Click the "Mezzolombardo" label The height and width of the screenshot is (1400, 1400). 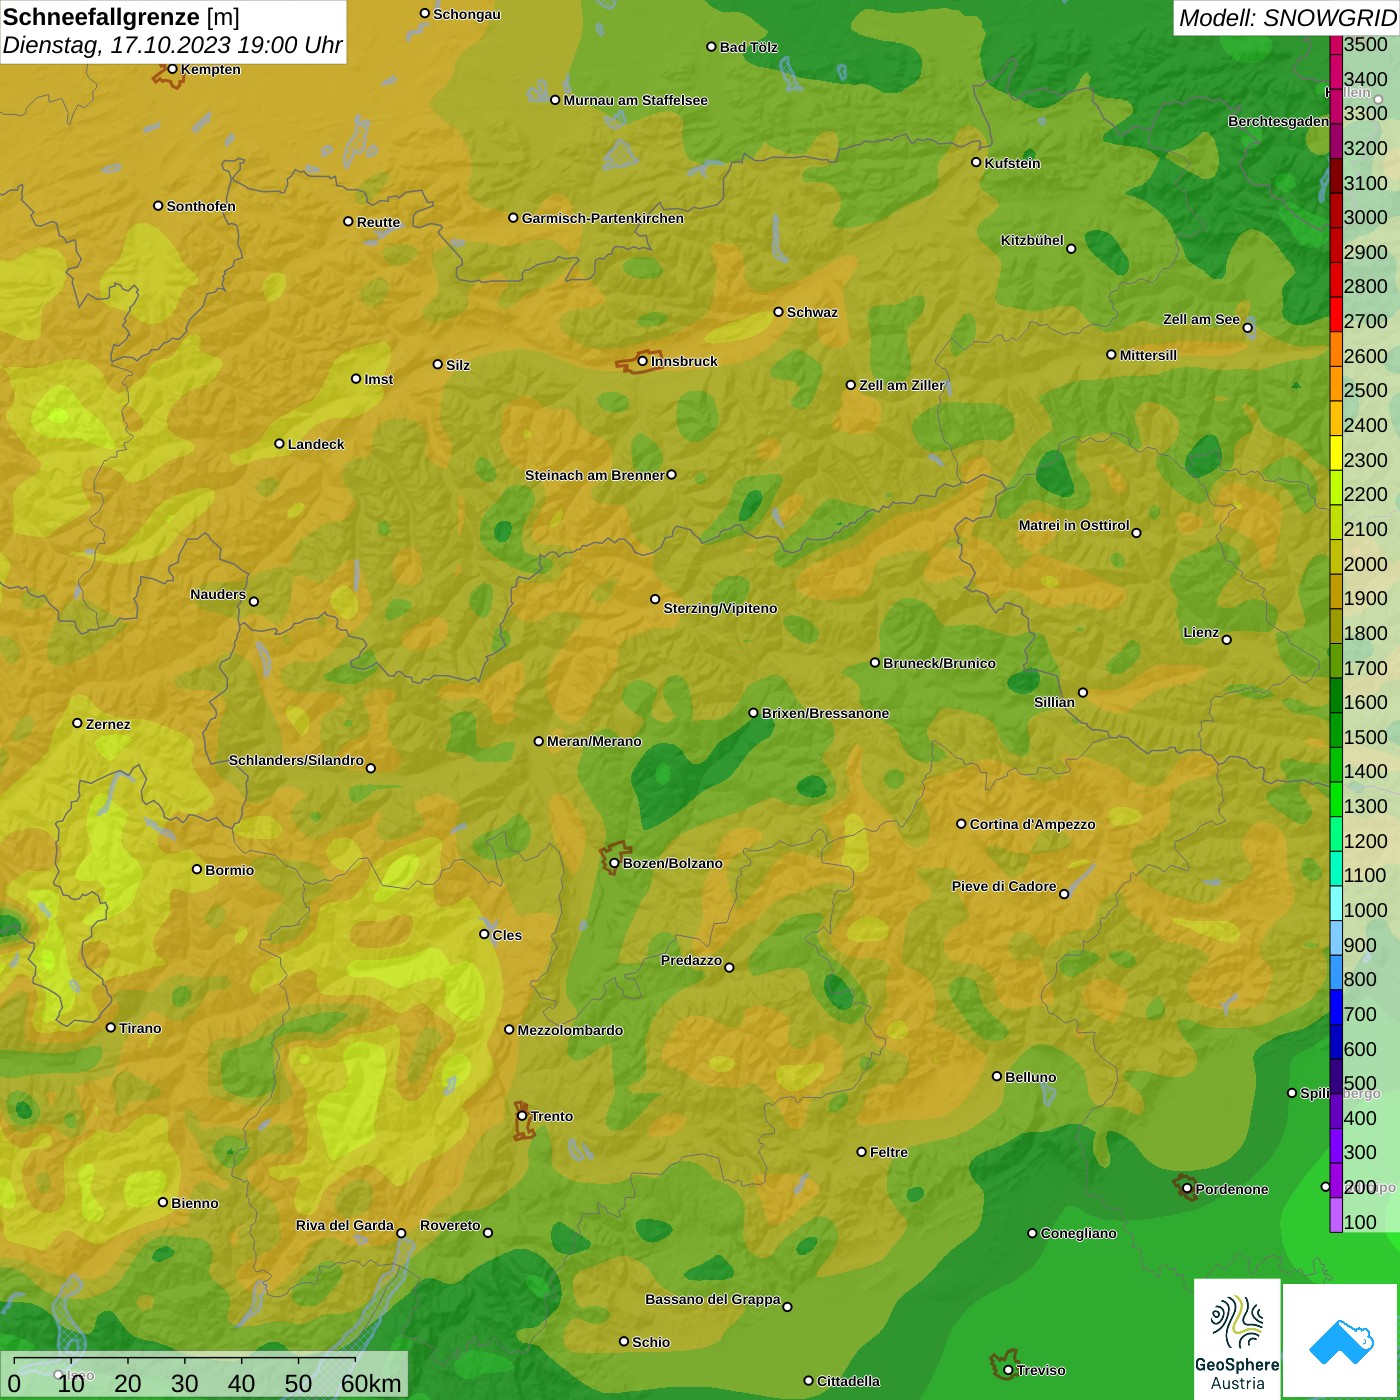click(570, 1030)
